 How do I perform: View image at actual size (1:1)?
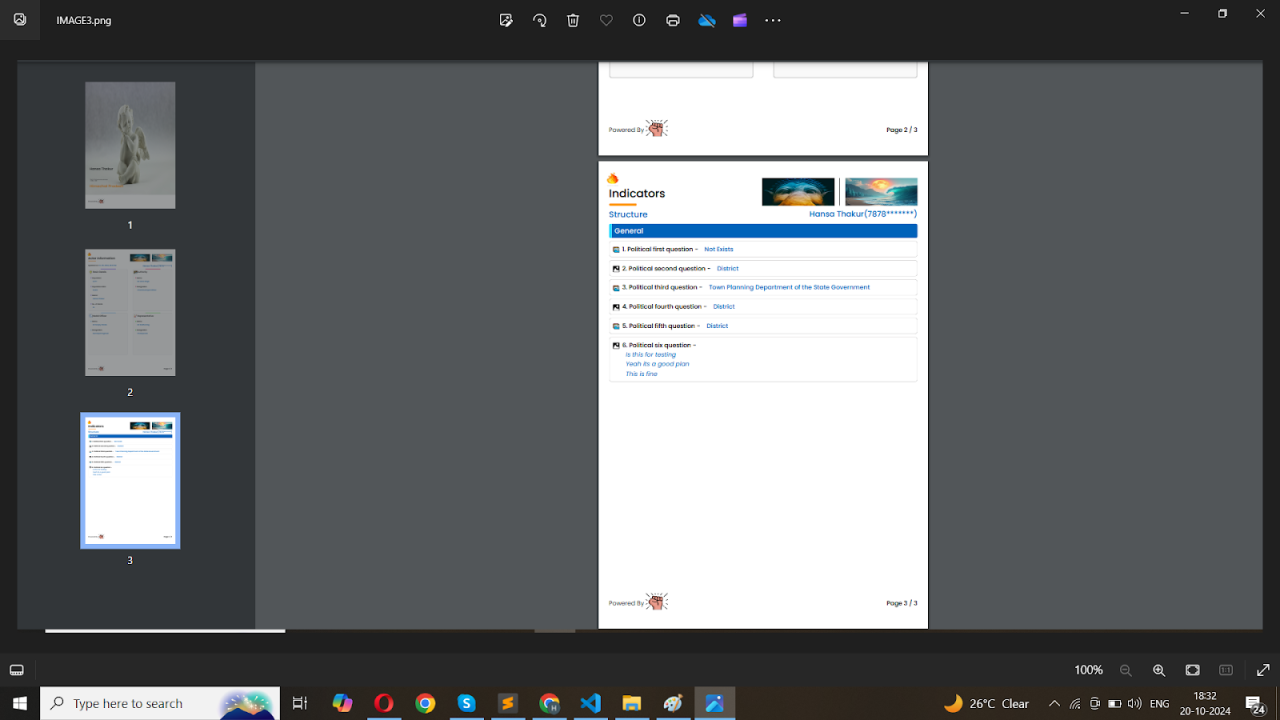point(1226,670)
